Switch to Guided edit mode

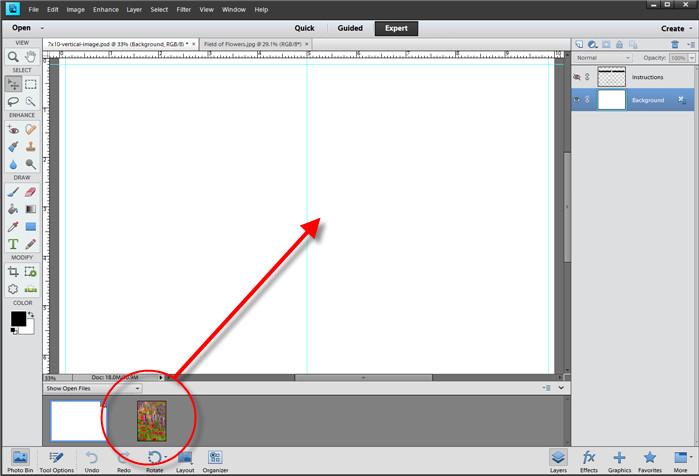(x=350, y=28)
